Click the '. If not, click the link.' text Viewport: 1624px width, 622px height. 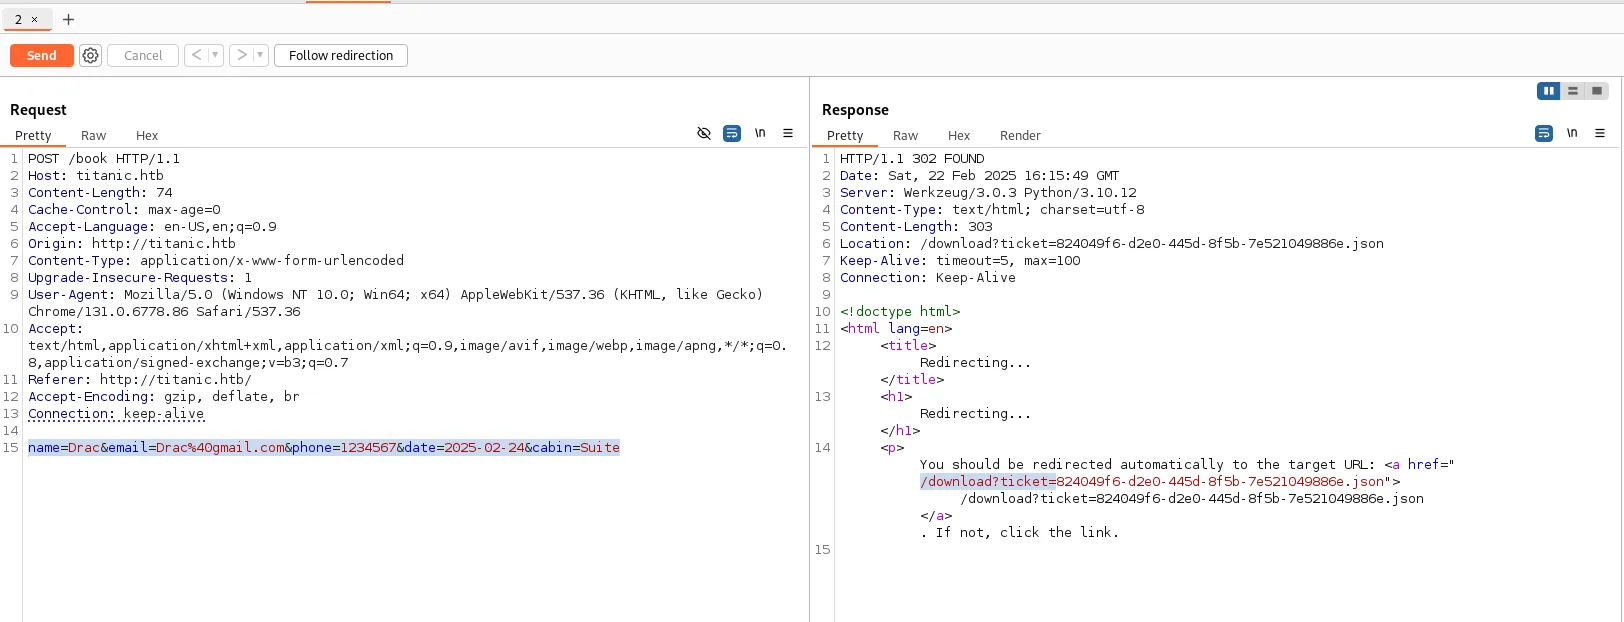click(x=1020, y=532)
